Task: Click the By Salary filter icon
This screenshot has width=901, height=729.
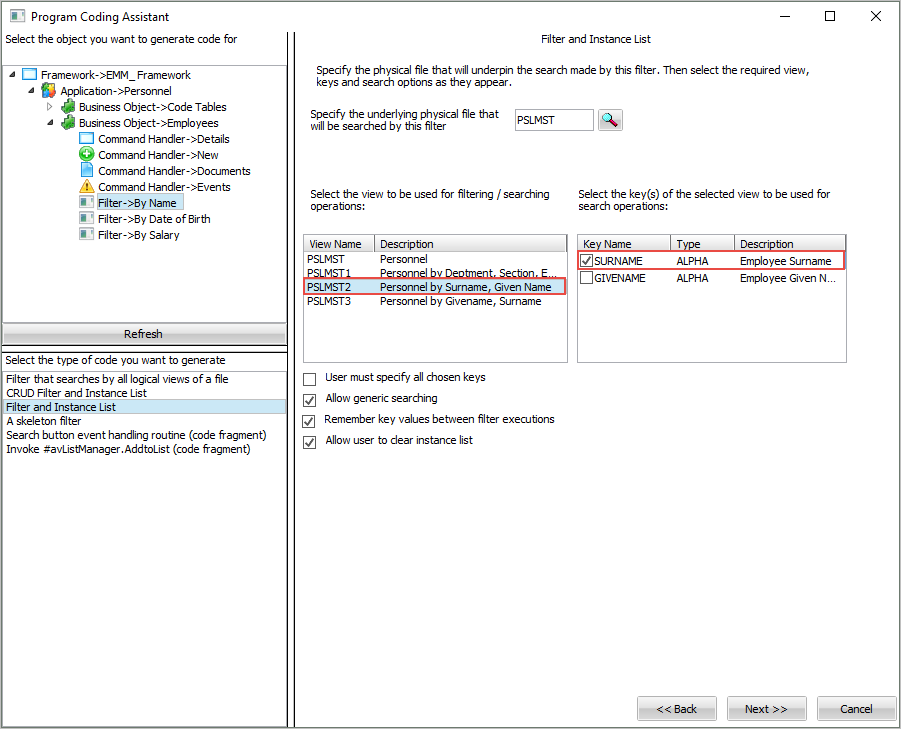Action: click(x=86, y=235)
